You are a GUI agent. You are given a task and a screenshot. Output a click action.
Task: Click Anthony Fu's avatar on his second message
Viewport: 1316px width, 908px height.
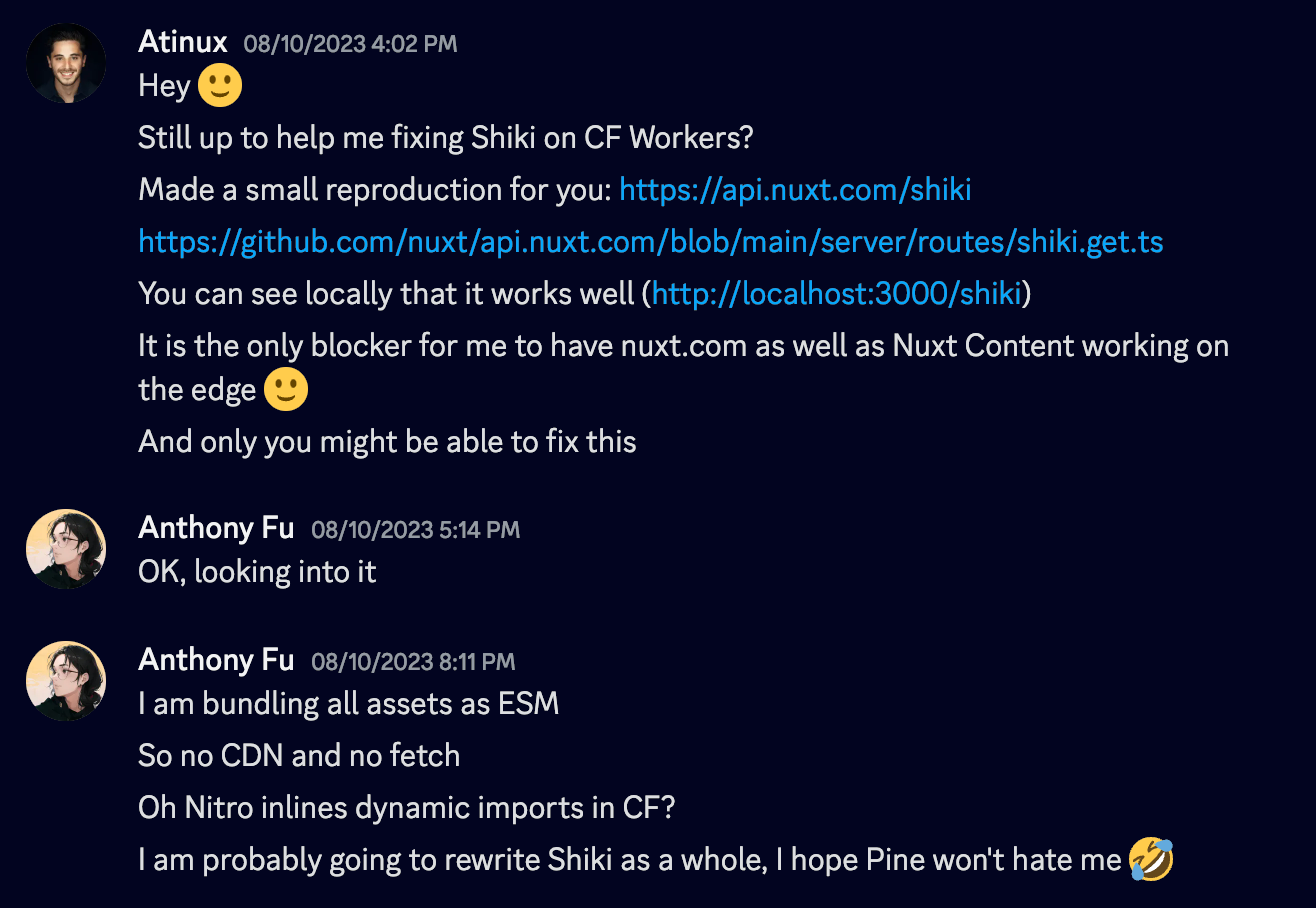click(64, 680)
